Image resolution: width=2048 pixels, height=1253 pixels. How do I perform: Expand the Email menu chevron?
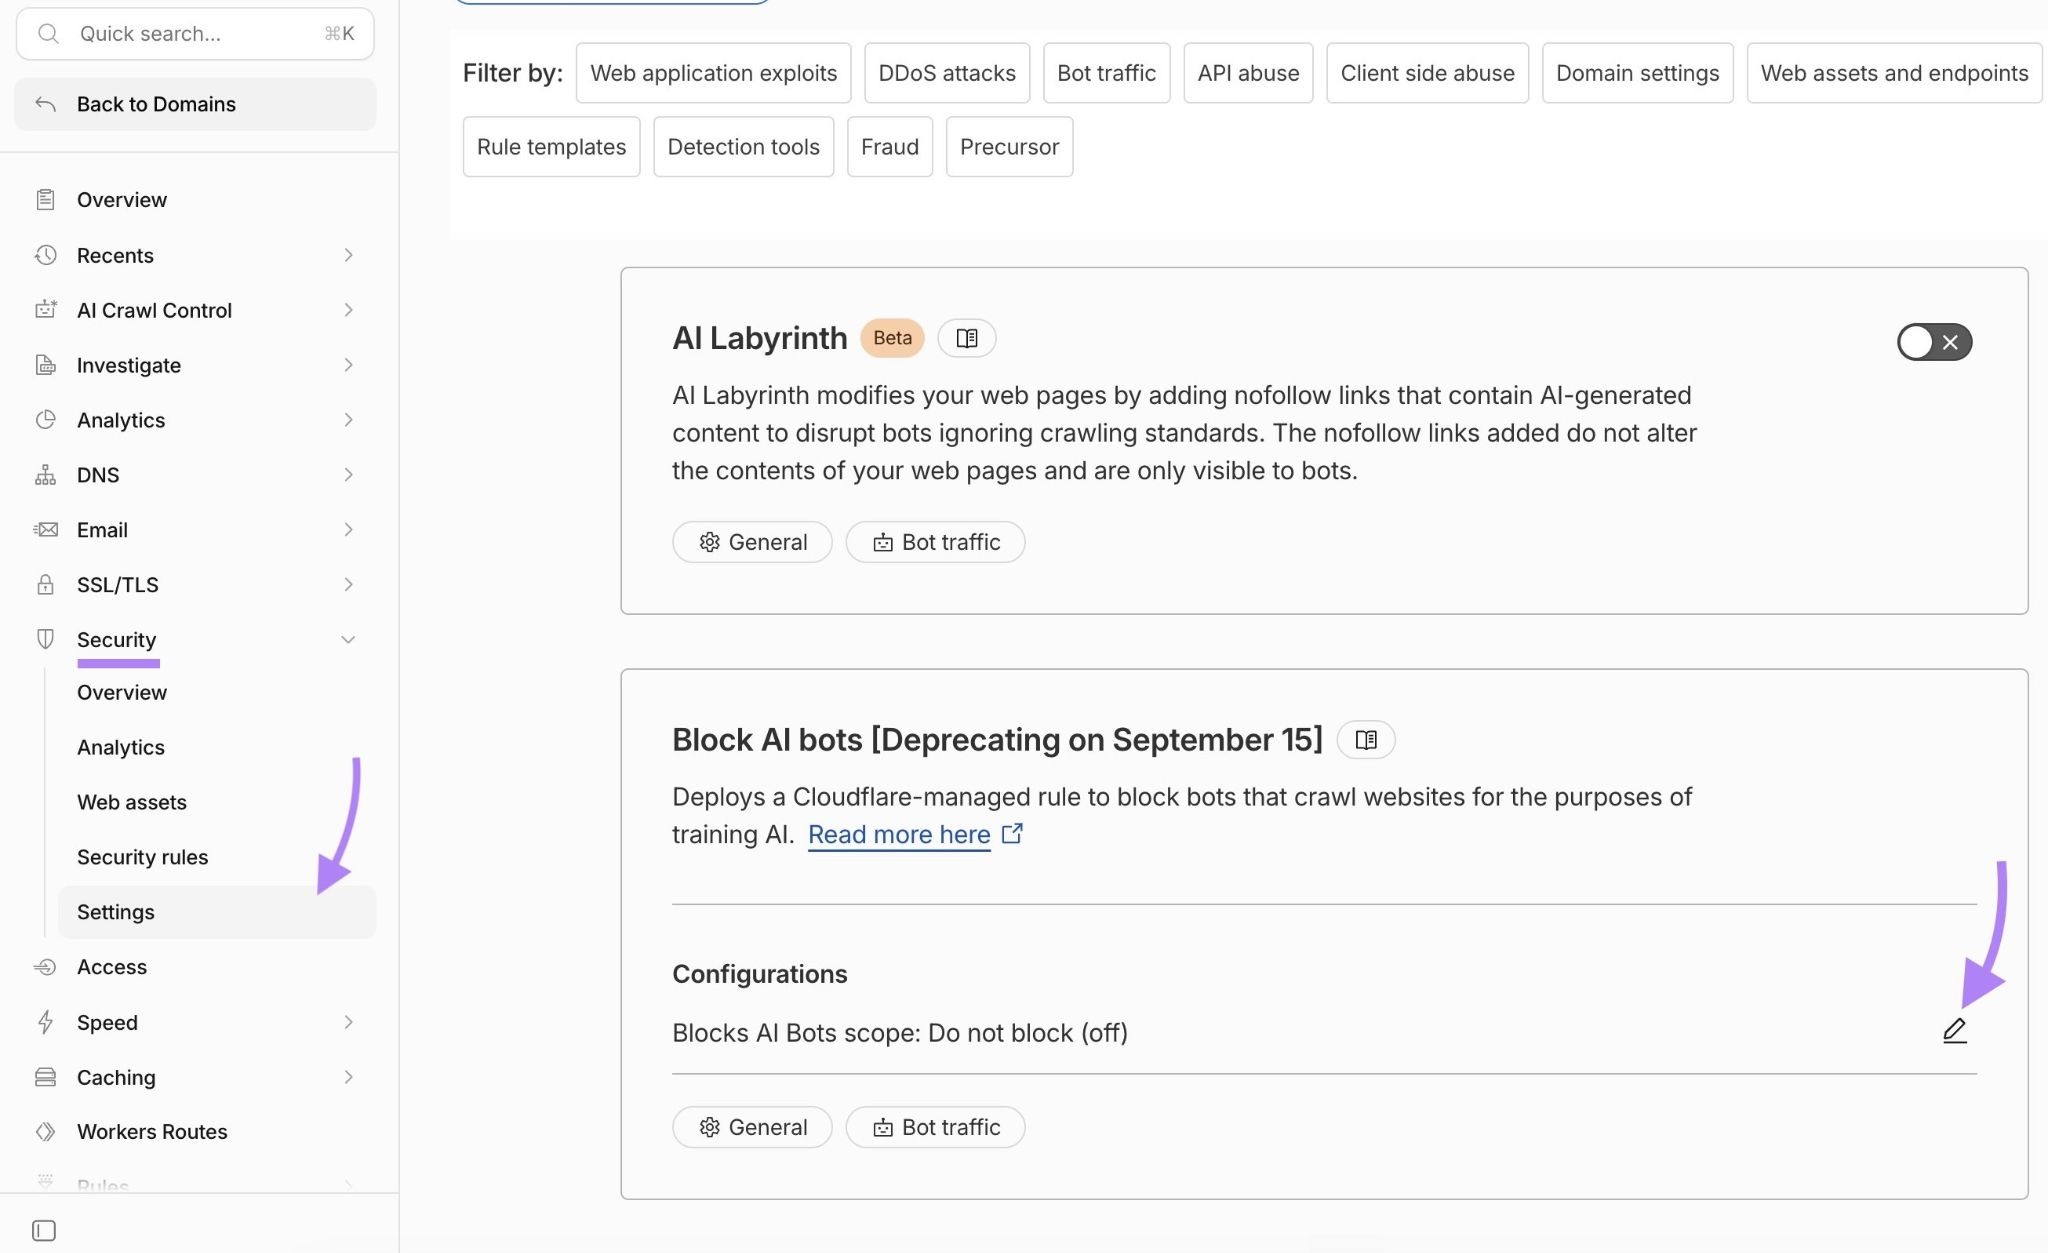(x=348, y=530)
